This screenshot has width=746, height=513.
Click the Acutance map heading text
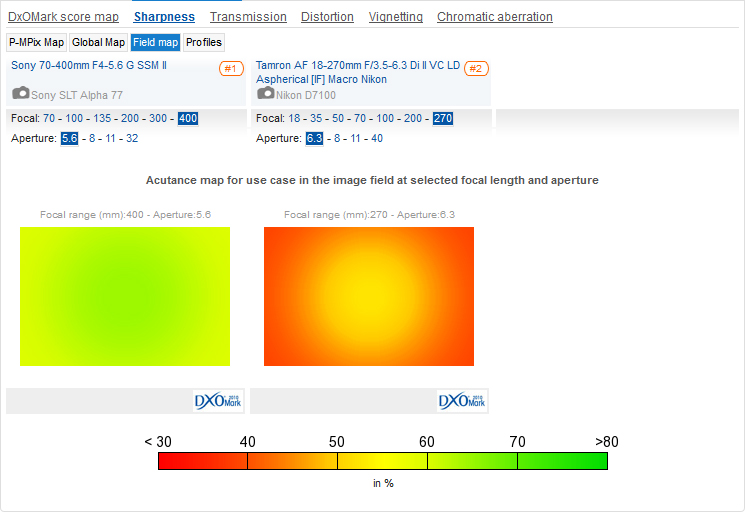[372, 180]
